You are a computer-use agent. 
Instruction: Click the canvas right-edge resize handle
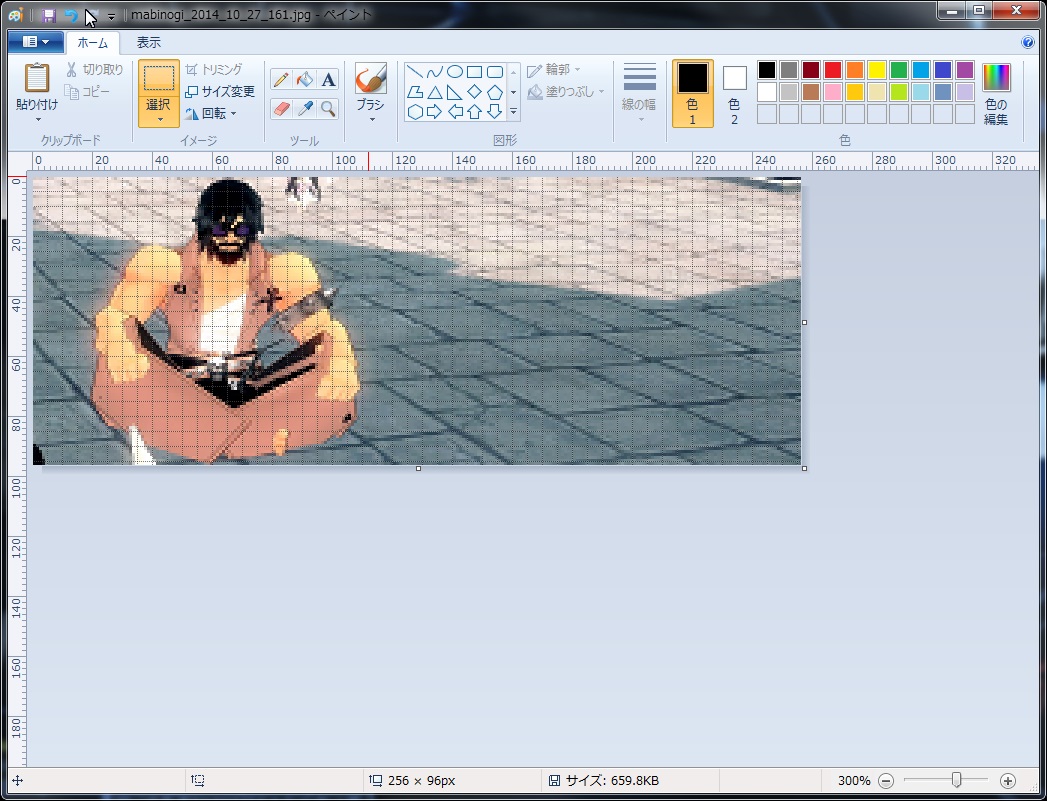click(804, 322)
